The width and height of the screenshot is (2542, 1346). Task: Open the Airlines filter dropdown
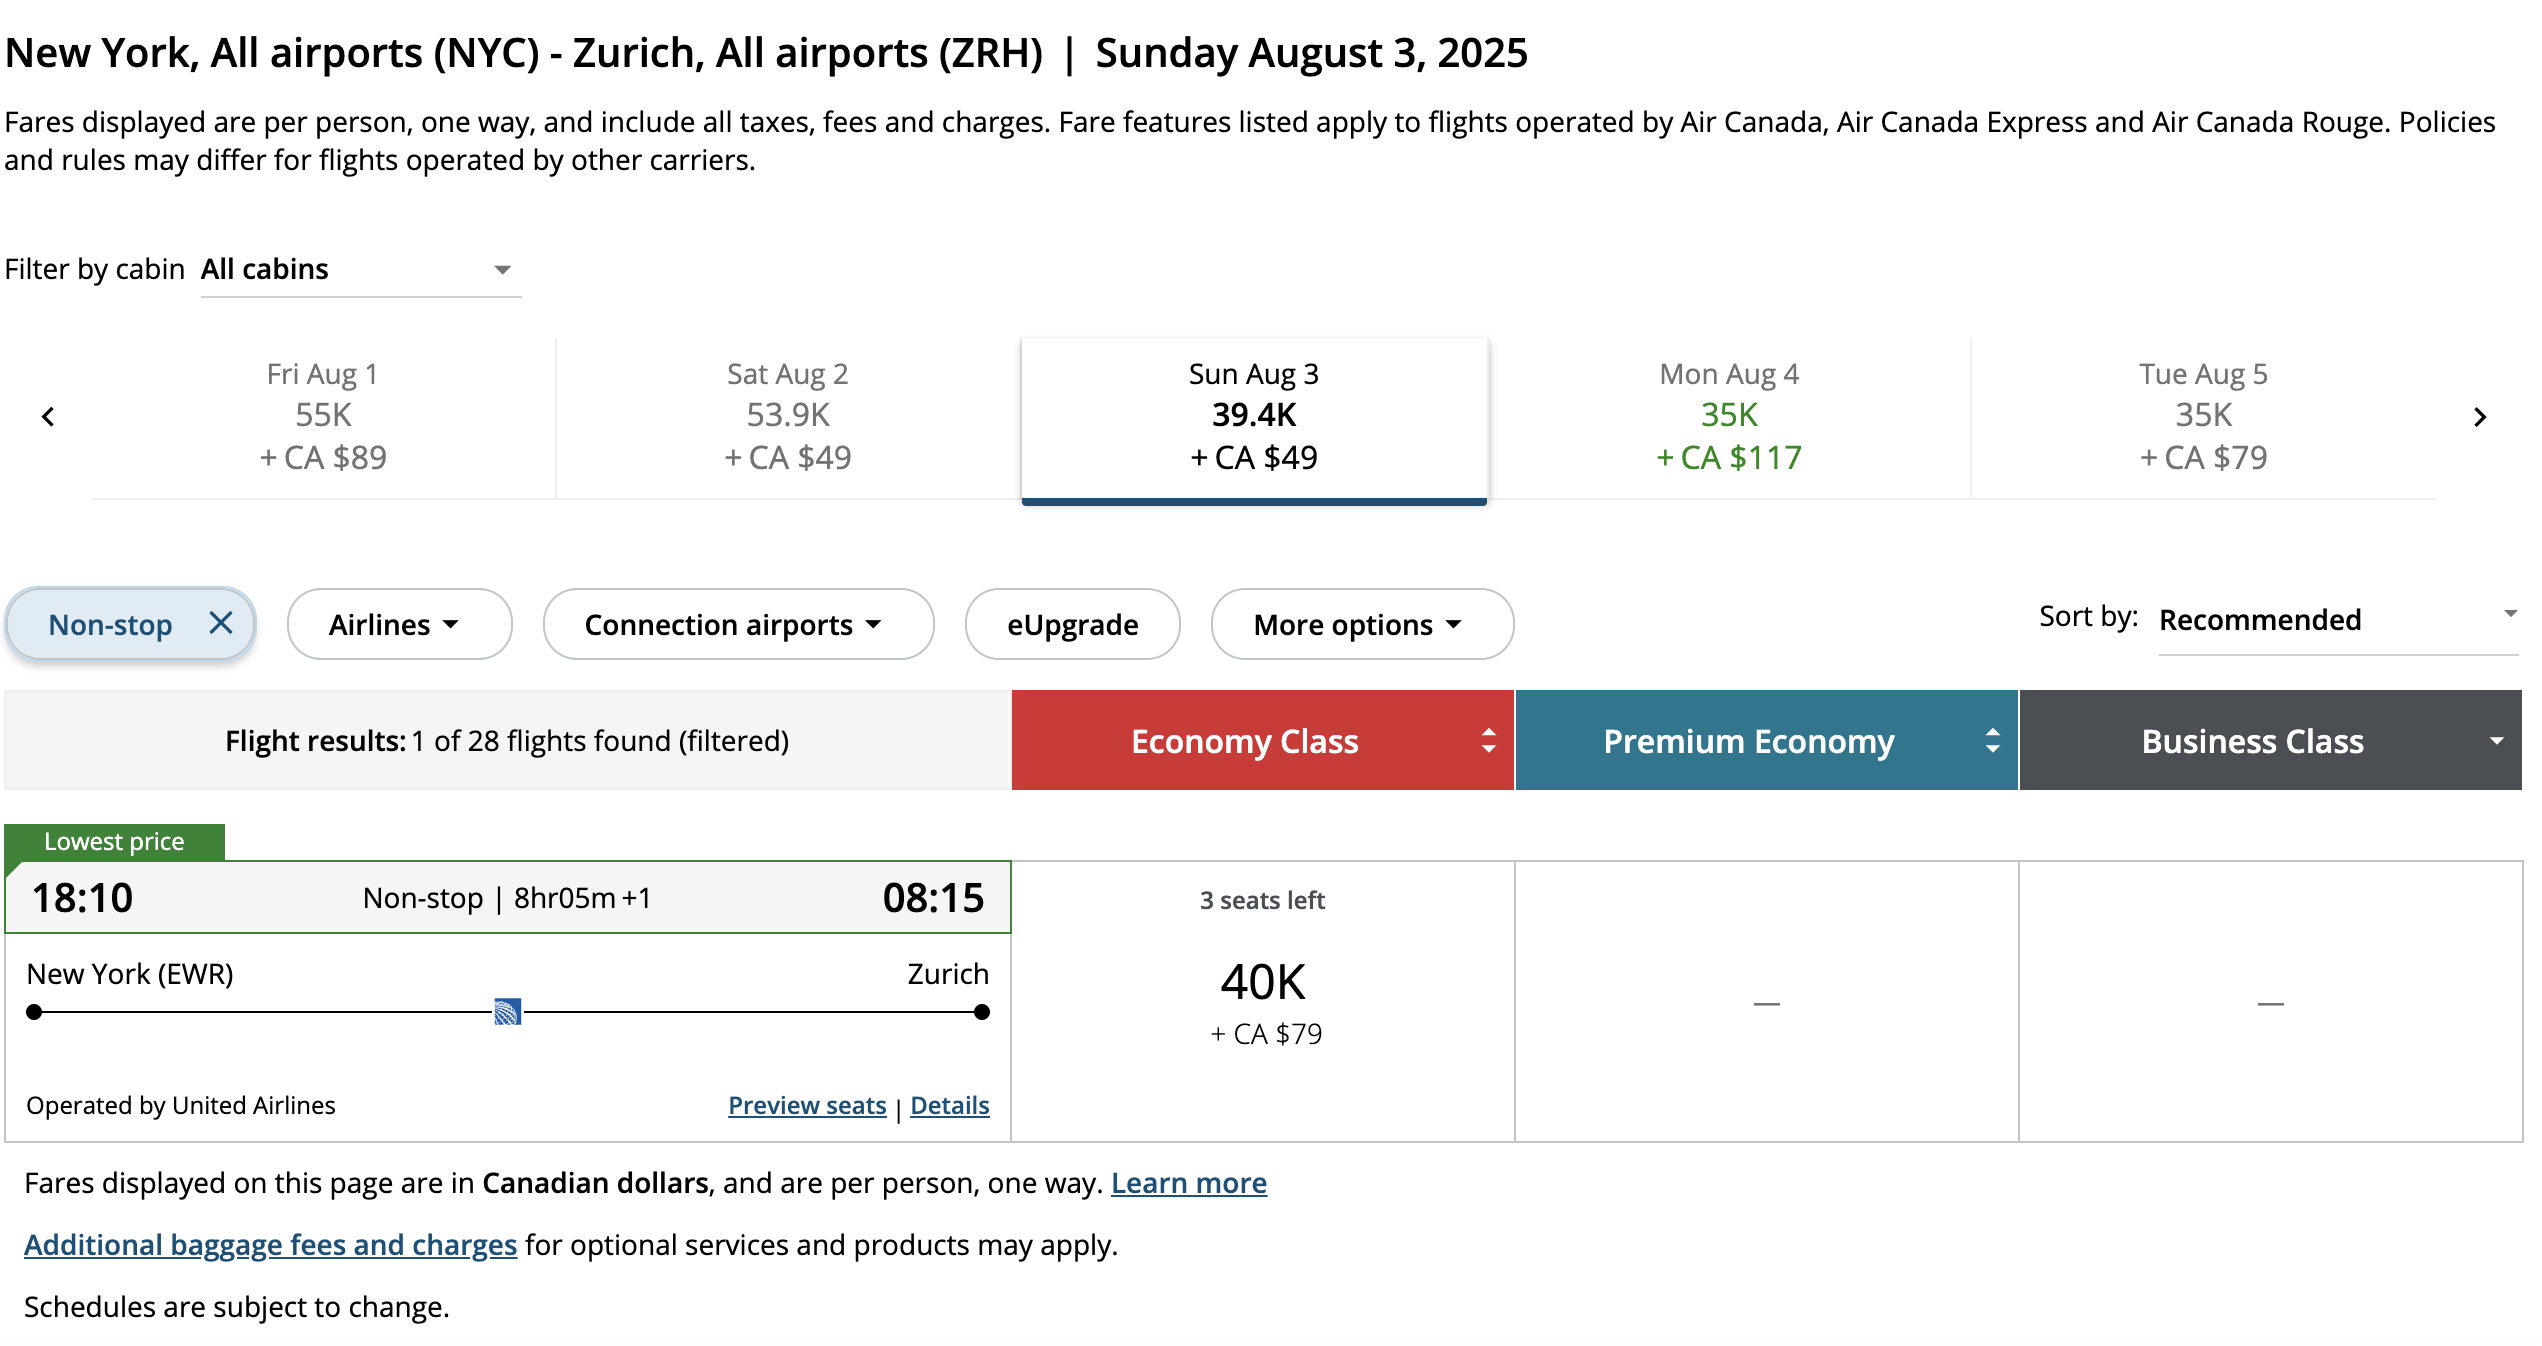coord(399,624)
